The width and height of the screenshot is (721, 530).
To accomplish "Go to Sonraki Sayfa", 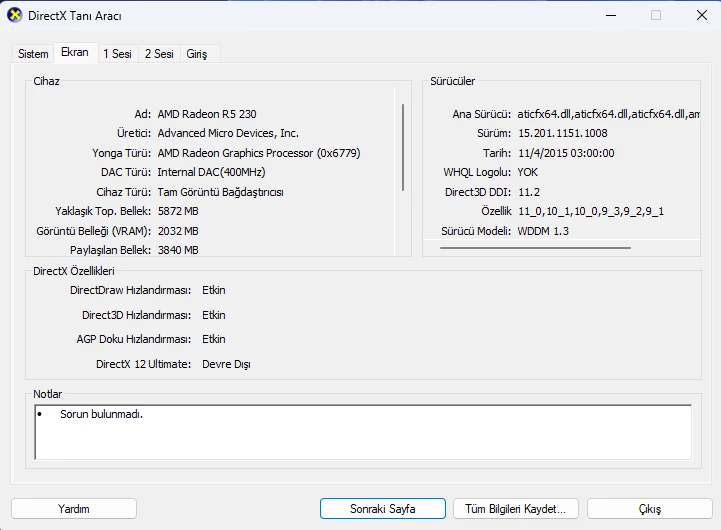I will (x=383, y=509).
